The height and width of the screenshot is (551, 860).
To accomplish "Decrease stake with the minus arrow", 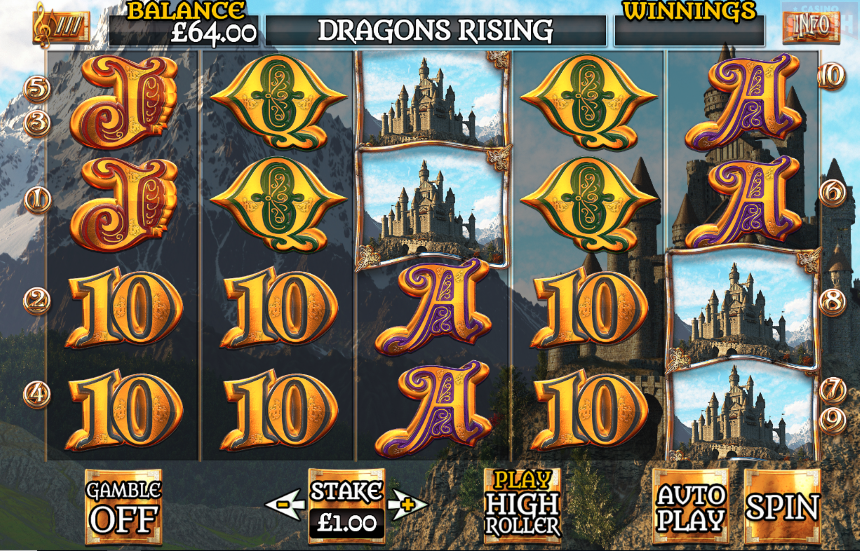I will tap(285, 504).
